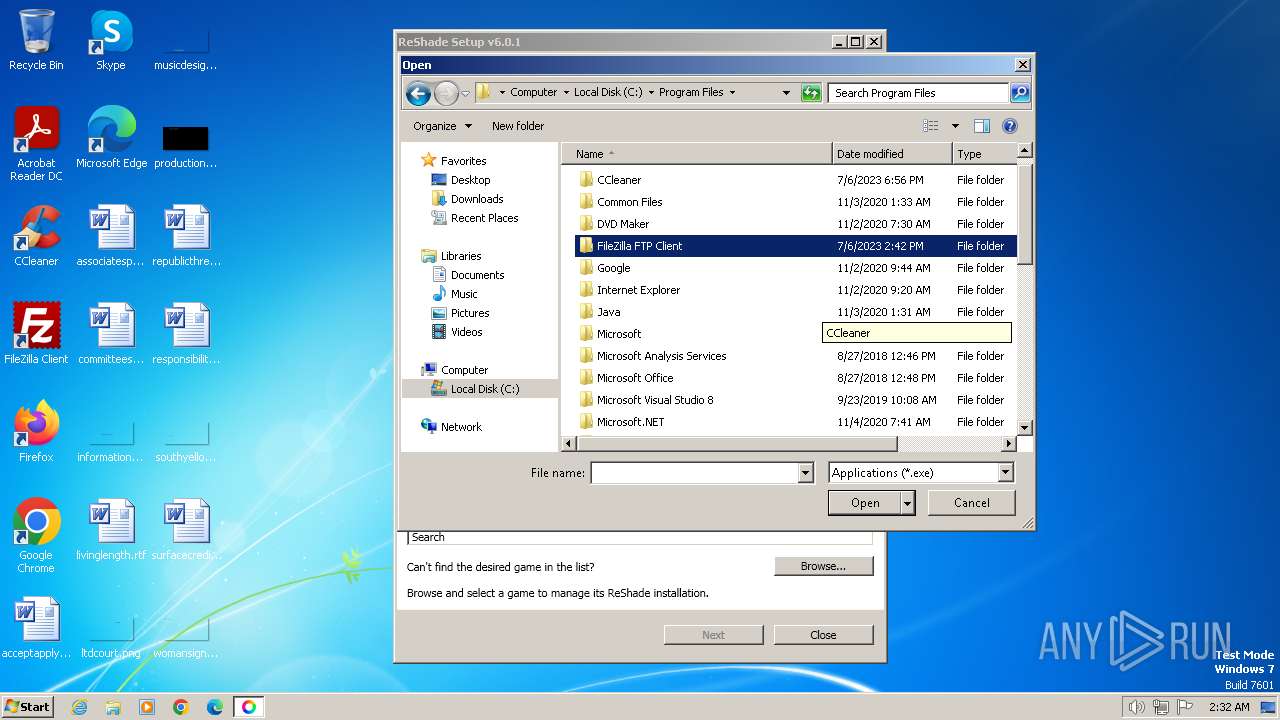
Task: Select Desktop under Favorites
Action: [470, 180]
